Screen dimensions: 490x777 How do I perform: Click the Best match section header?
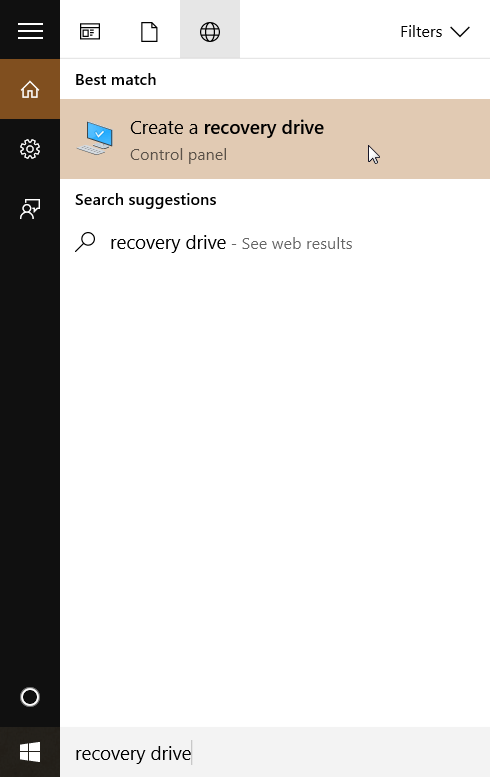point(115,80)
